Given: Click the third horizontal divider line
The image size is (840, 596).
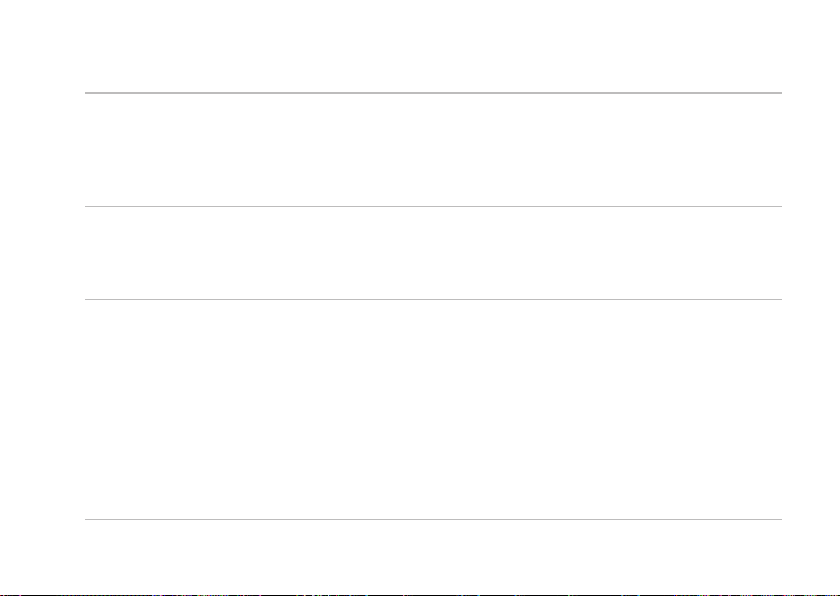Looking at the screenshot, I should point(433,299).
